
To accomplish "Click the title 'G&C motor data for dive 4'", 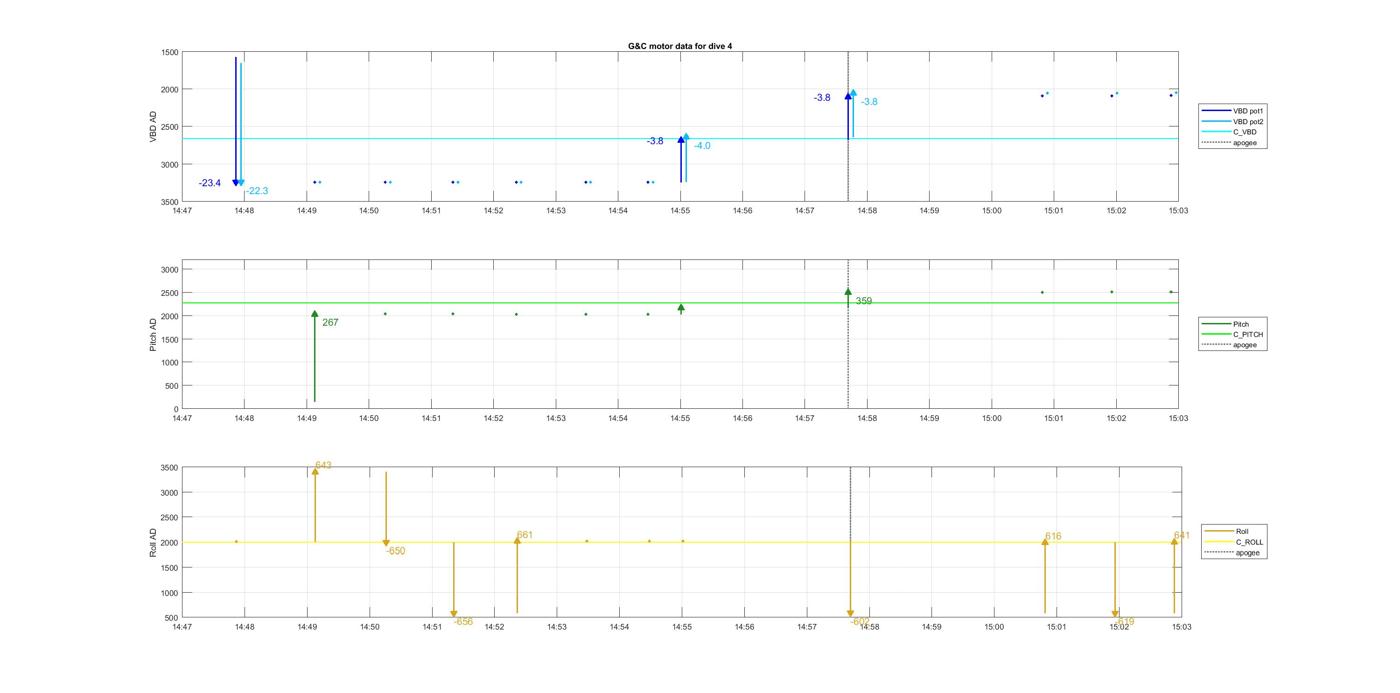I will pos(680,46).
